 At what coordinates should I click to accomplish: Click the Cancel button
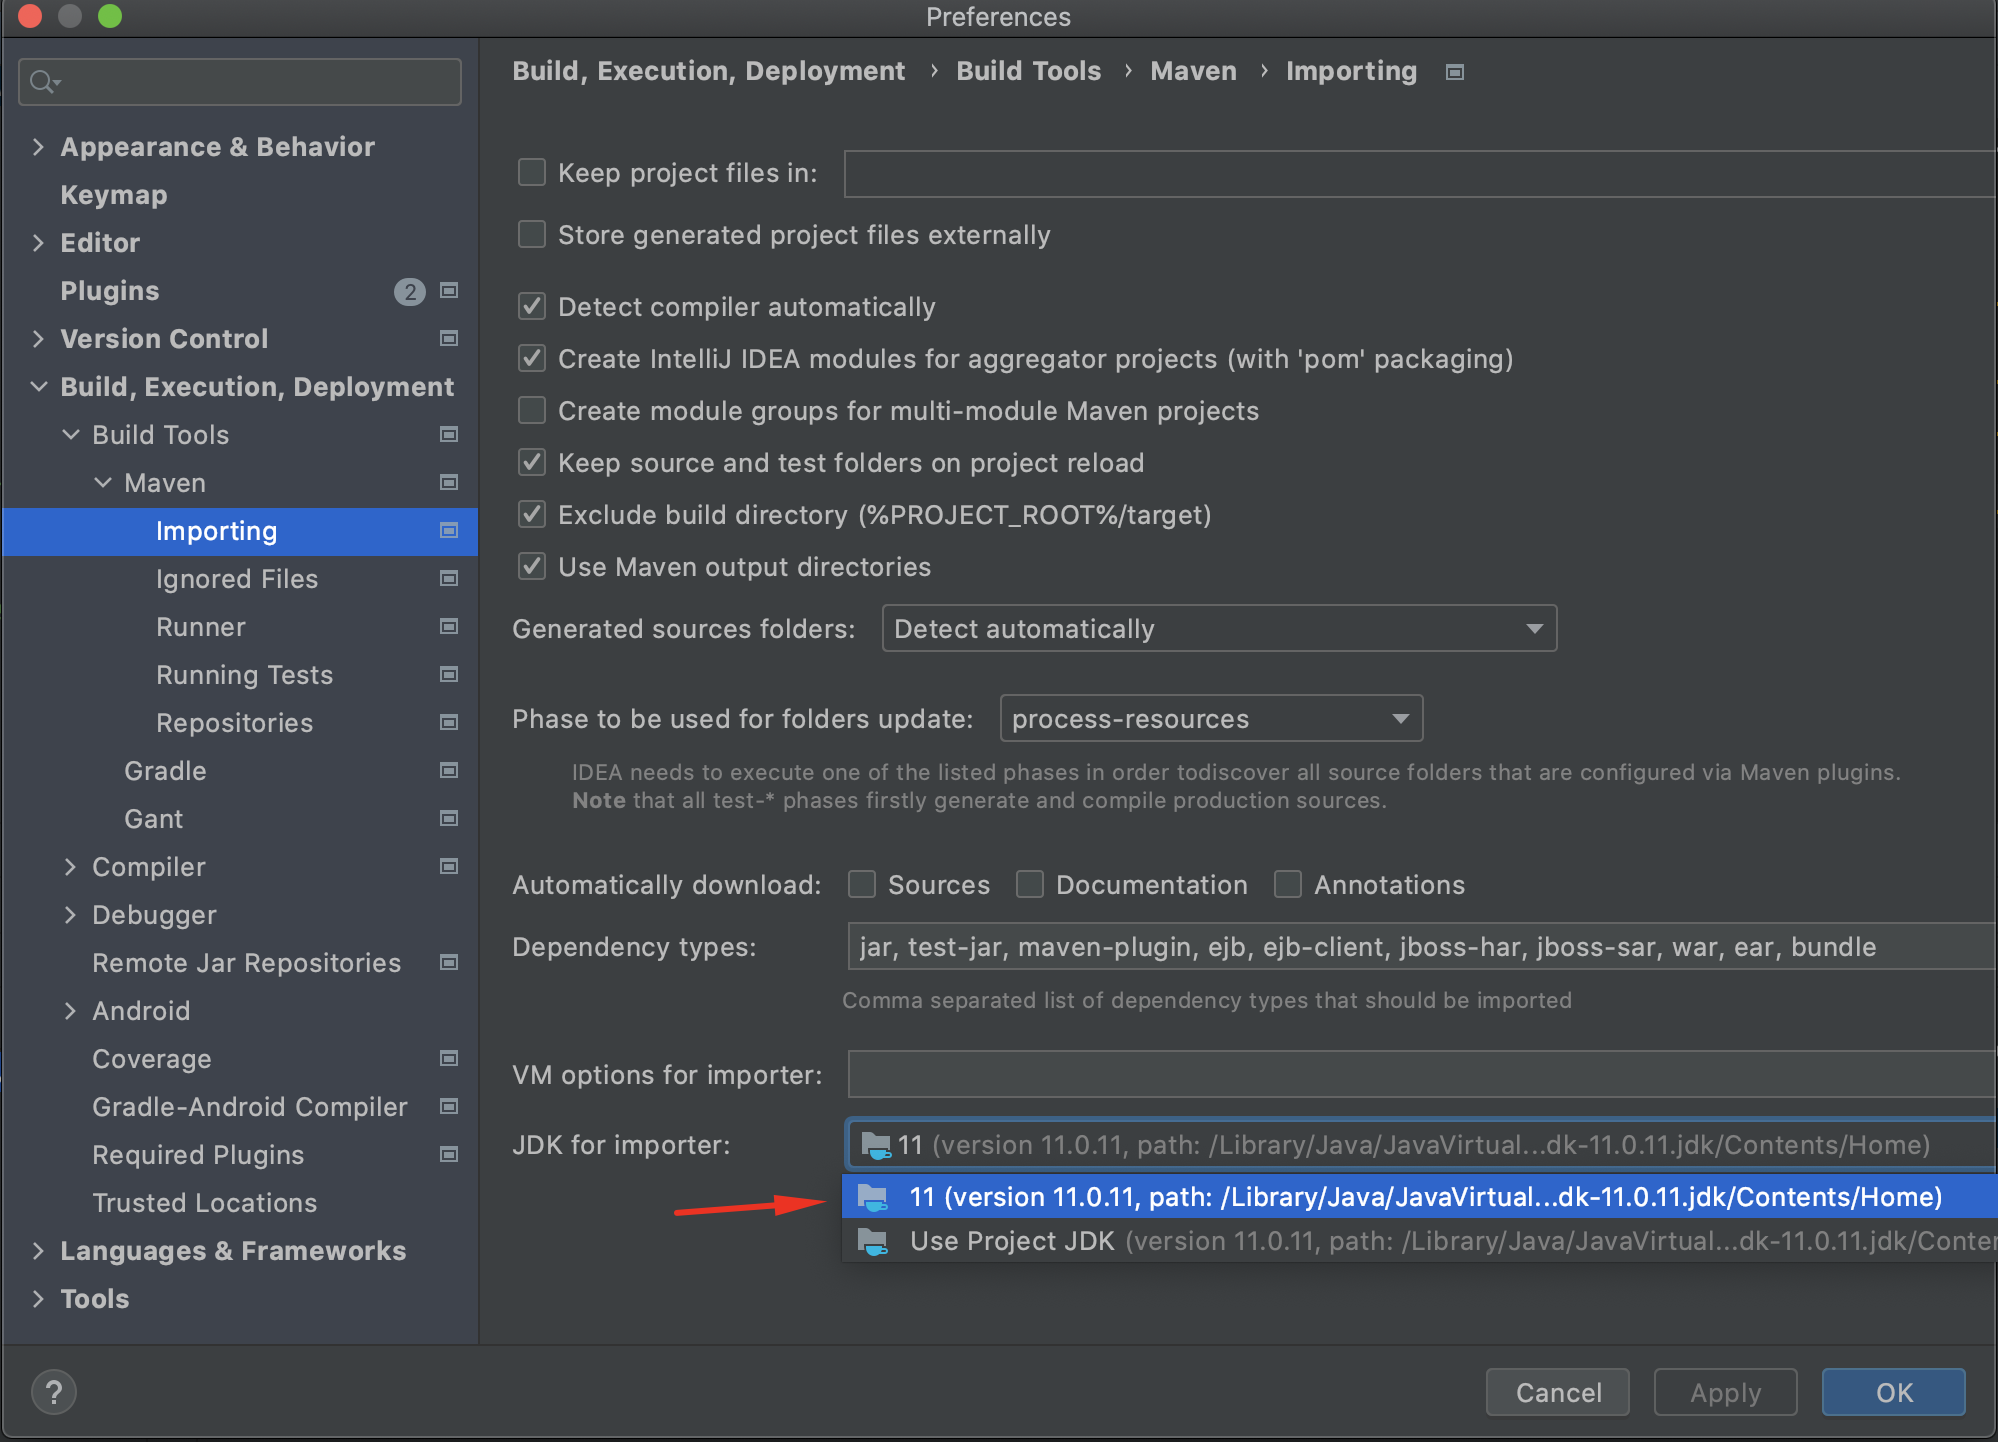coord(1557,1392)
